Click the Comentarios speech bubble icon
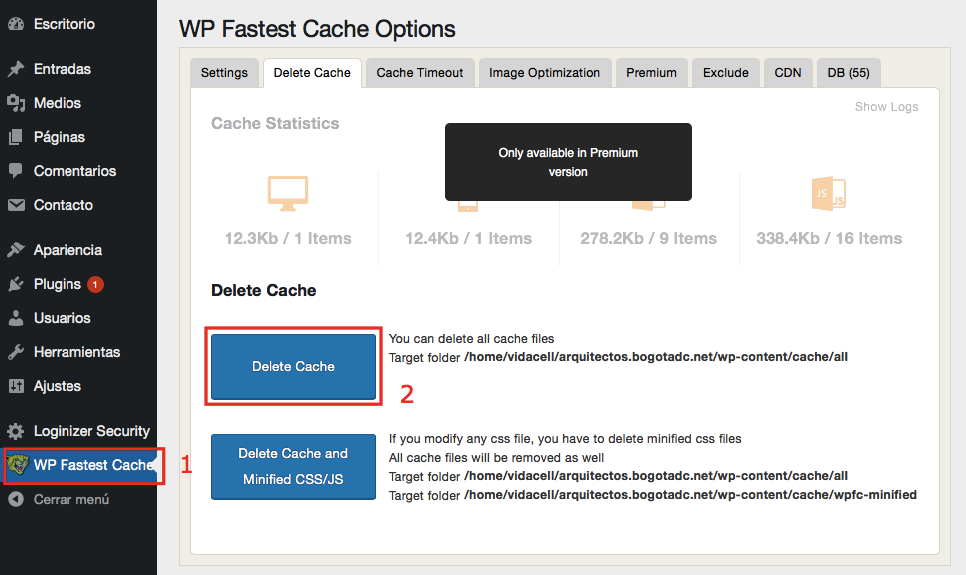Image resolution: width=966 pixels, height=575 pixels. (16, 171)
